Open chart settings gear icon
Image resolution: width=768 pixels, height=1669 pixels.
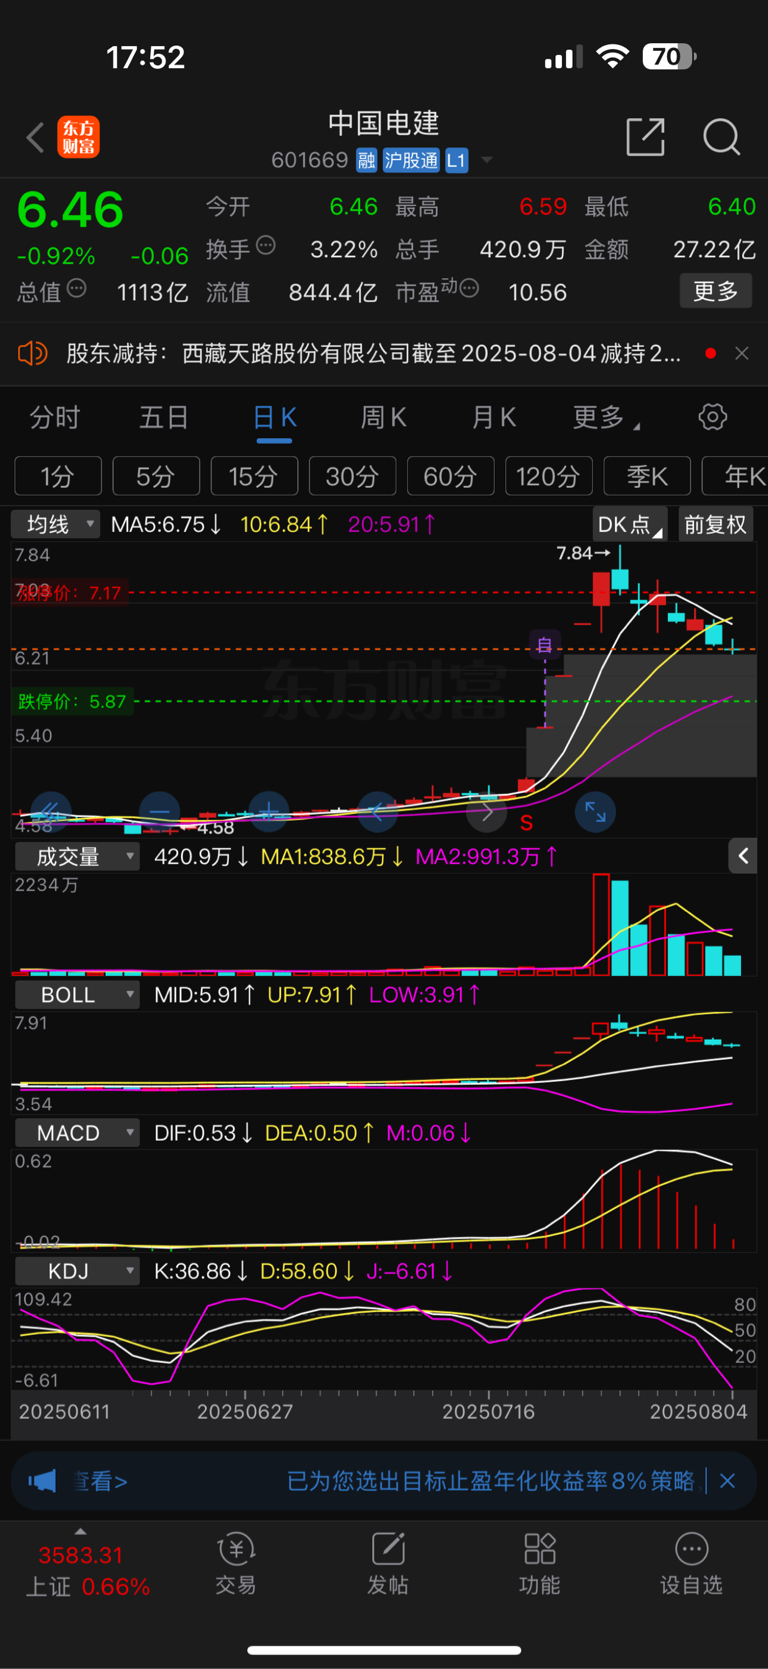coord(713,417)
